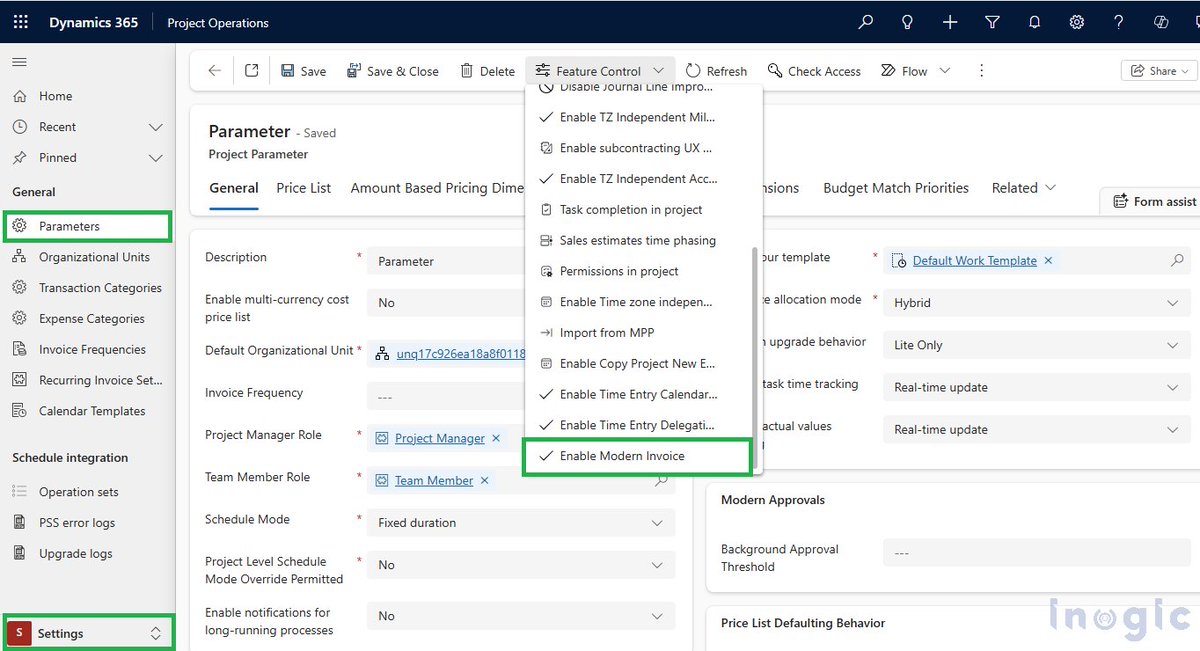Open the Lite Only dropdown
Viewport: 1200px width, 651px height.
coord(1036,345)
